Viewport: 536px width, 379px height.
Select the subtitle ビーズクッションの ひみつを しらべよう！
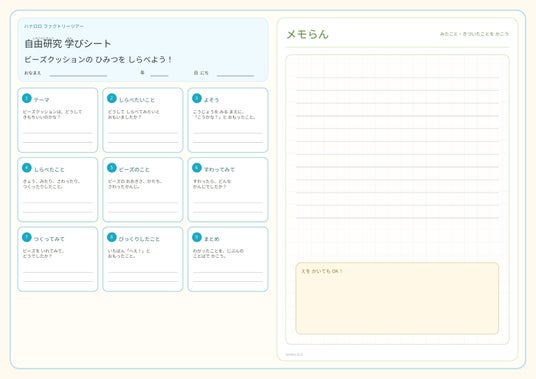coord(98,59)
